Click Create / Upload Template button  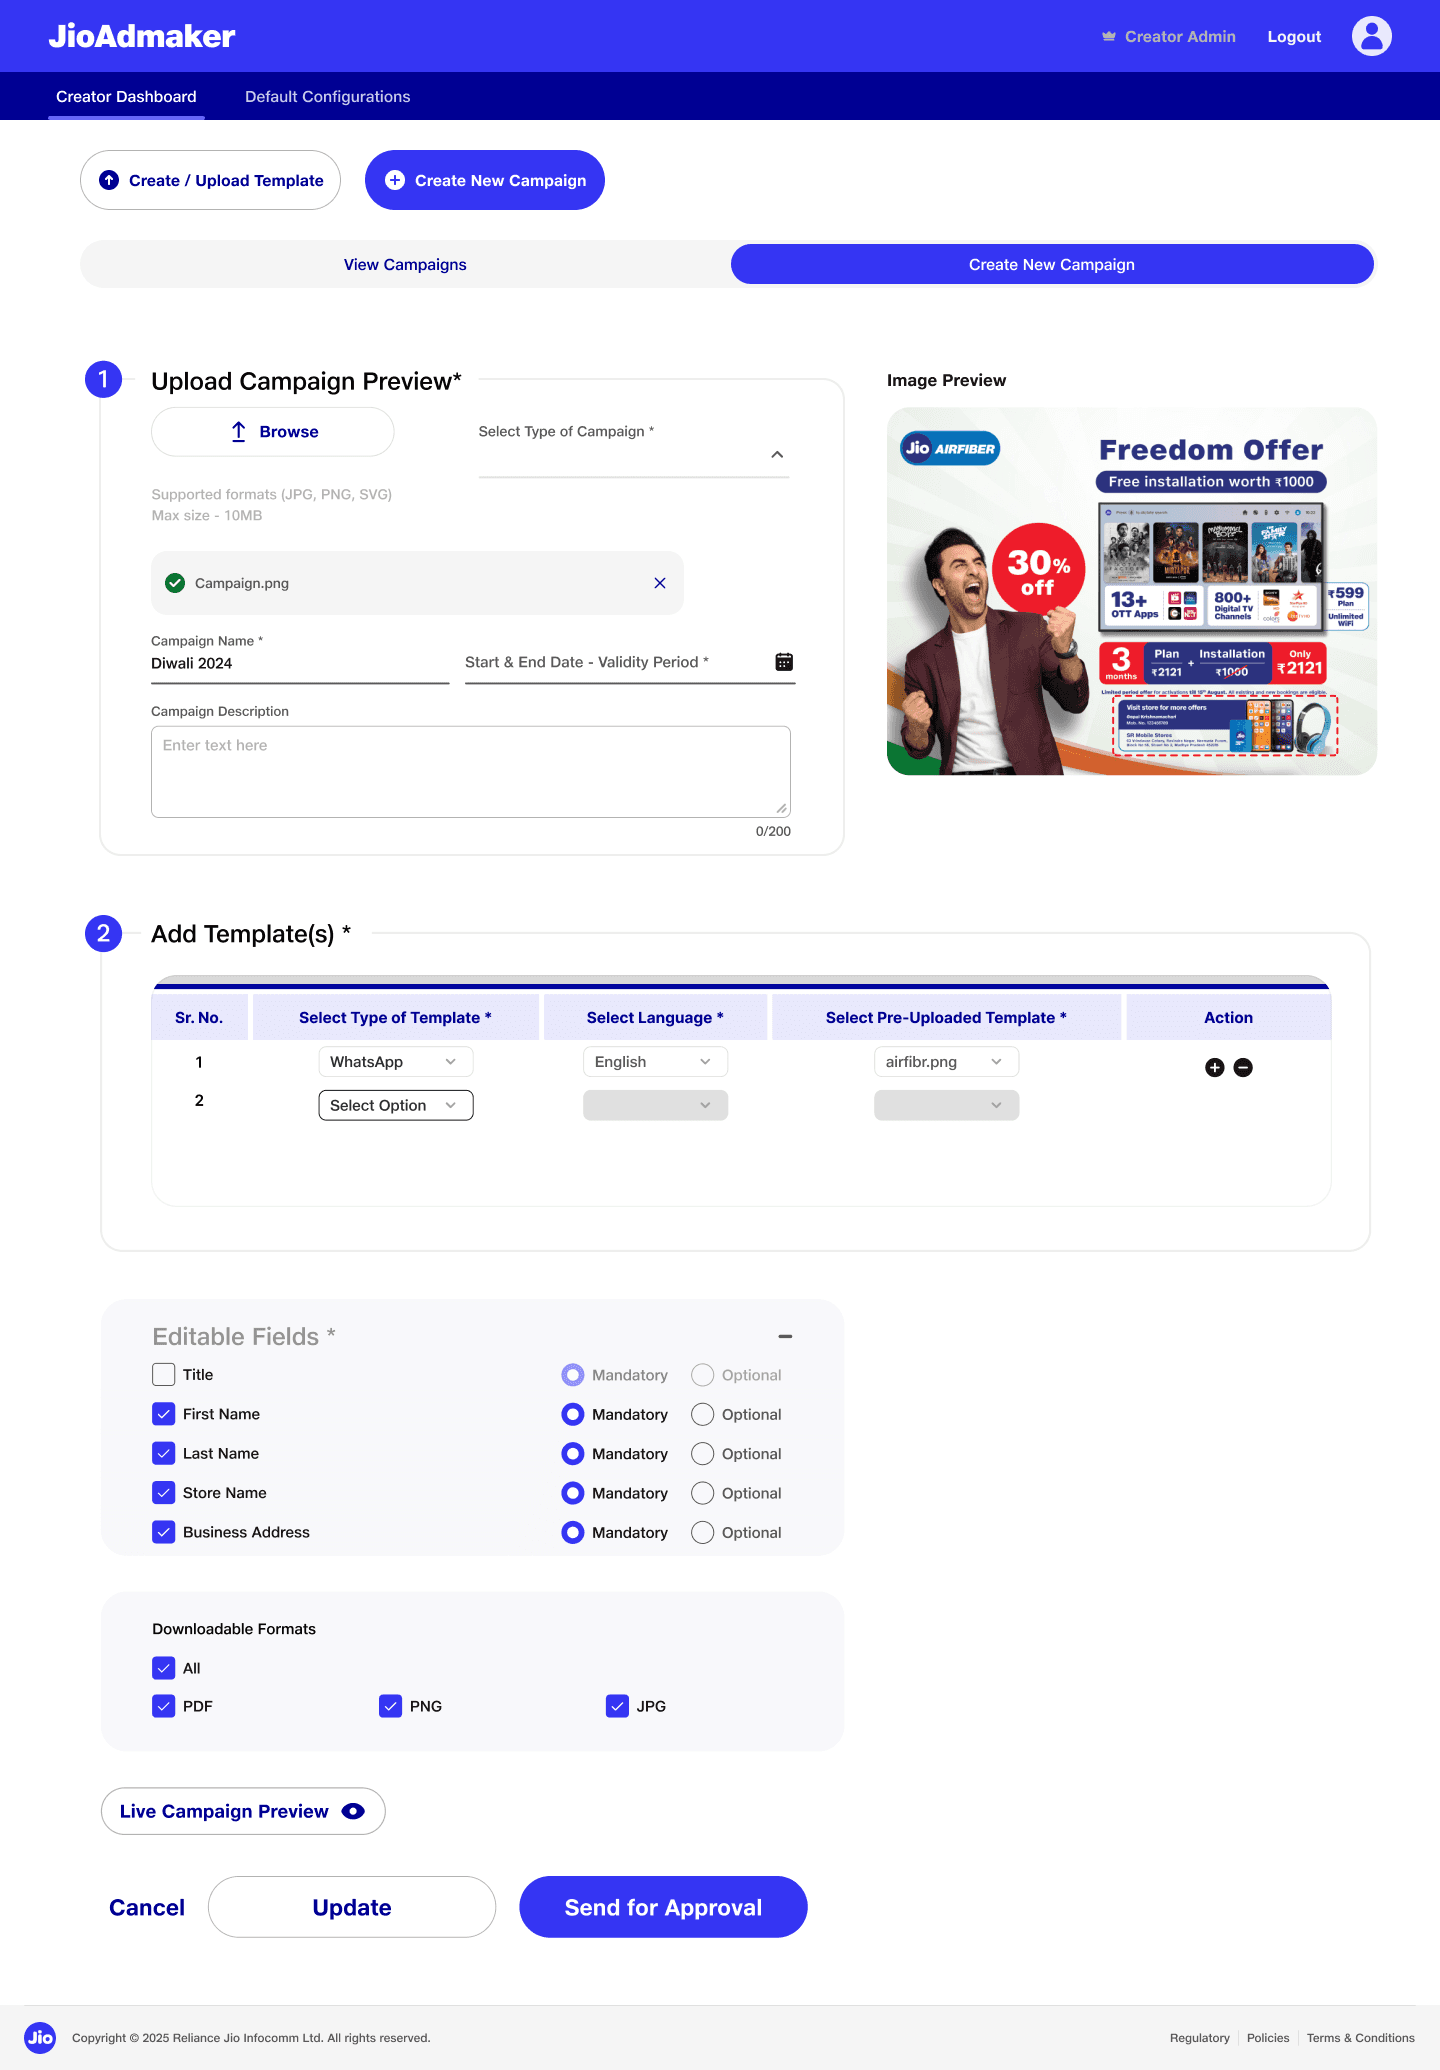(x=210, y=180)
